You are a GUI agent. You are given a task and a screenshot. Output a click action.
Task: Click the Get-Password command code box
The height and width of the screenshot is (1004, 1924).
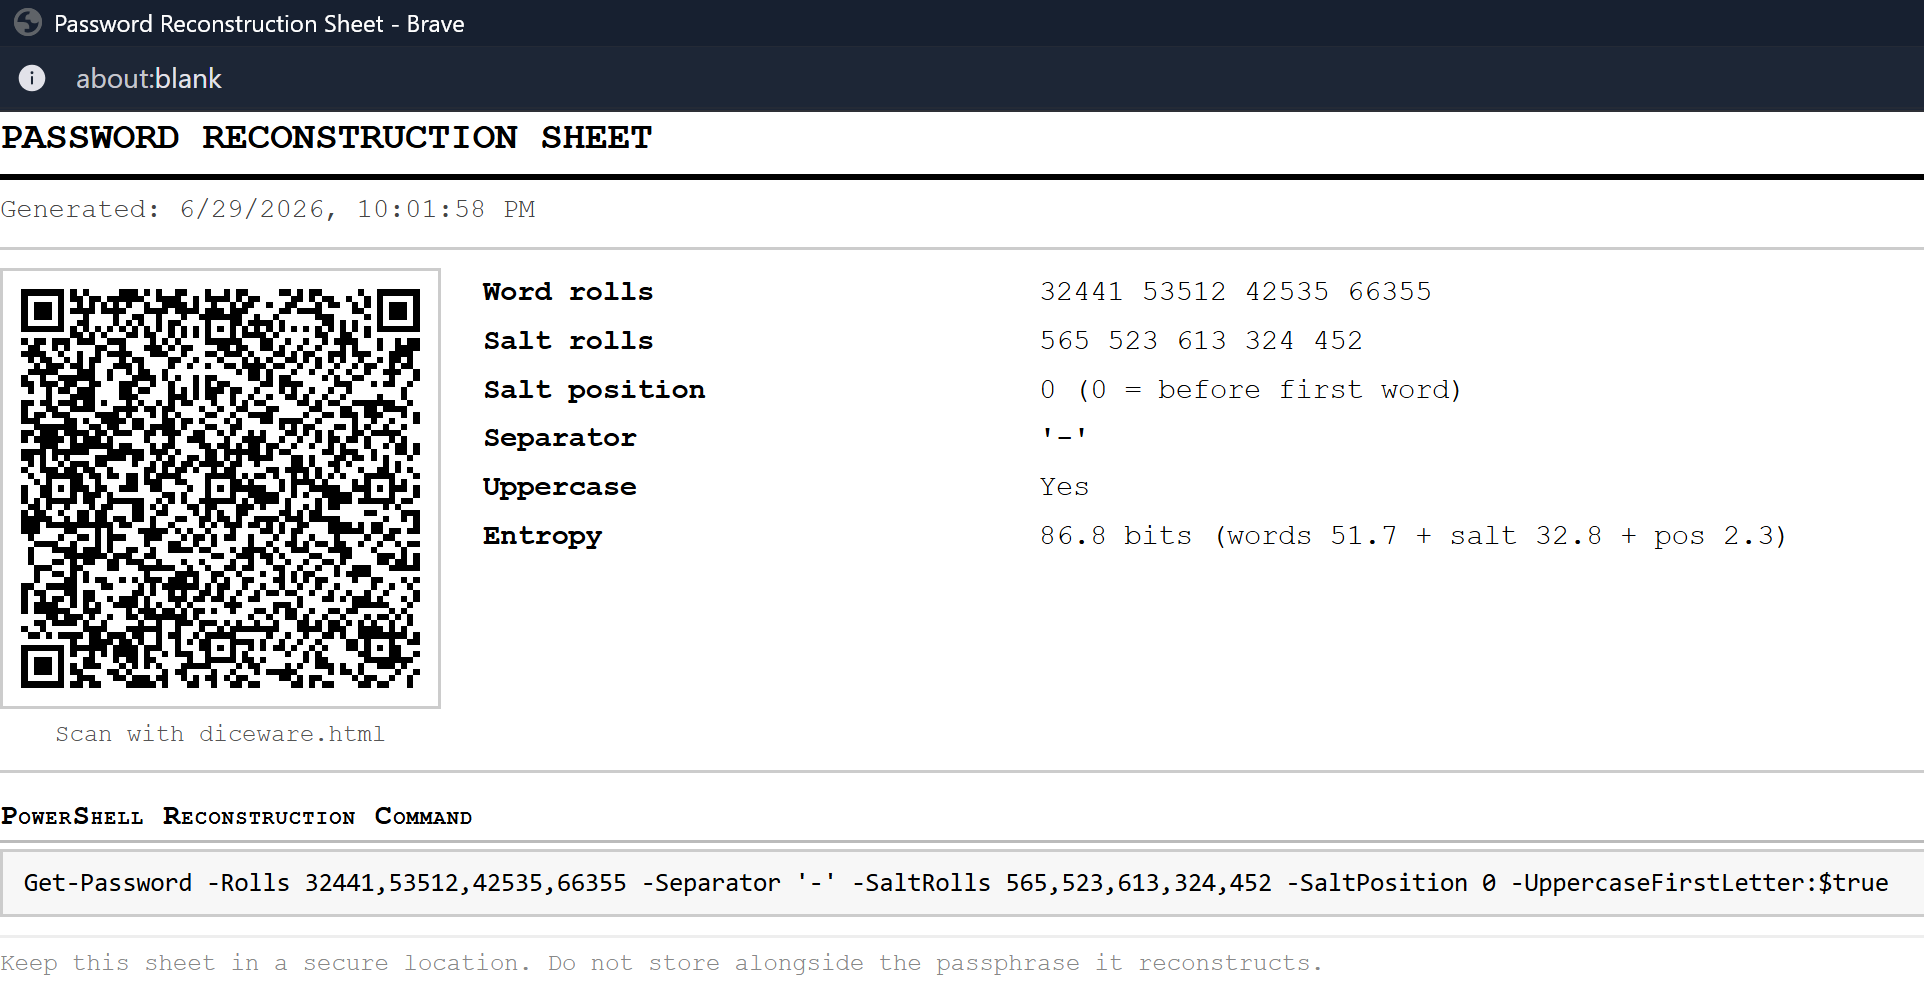click(x=962, y=883)
